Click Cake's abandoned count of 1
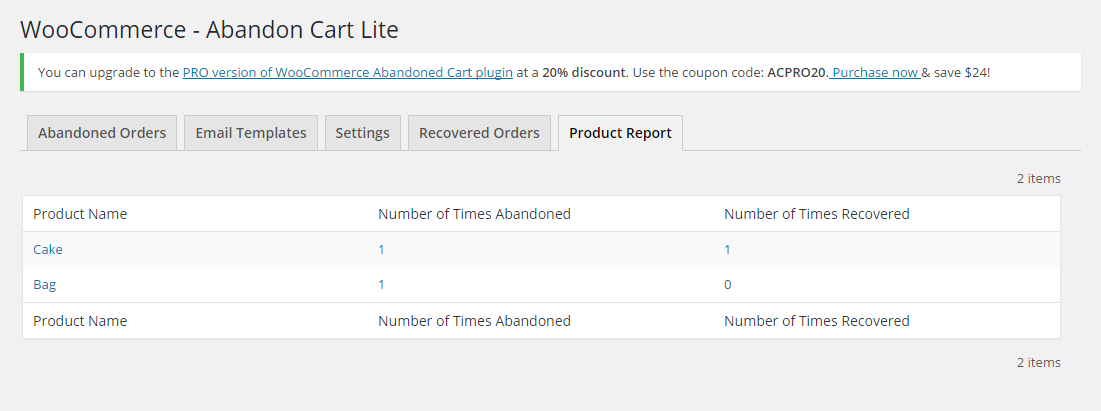1101x411 pixels. click(x=381, y=249)
